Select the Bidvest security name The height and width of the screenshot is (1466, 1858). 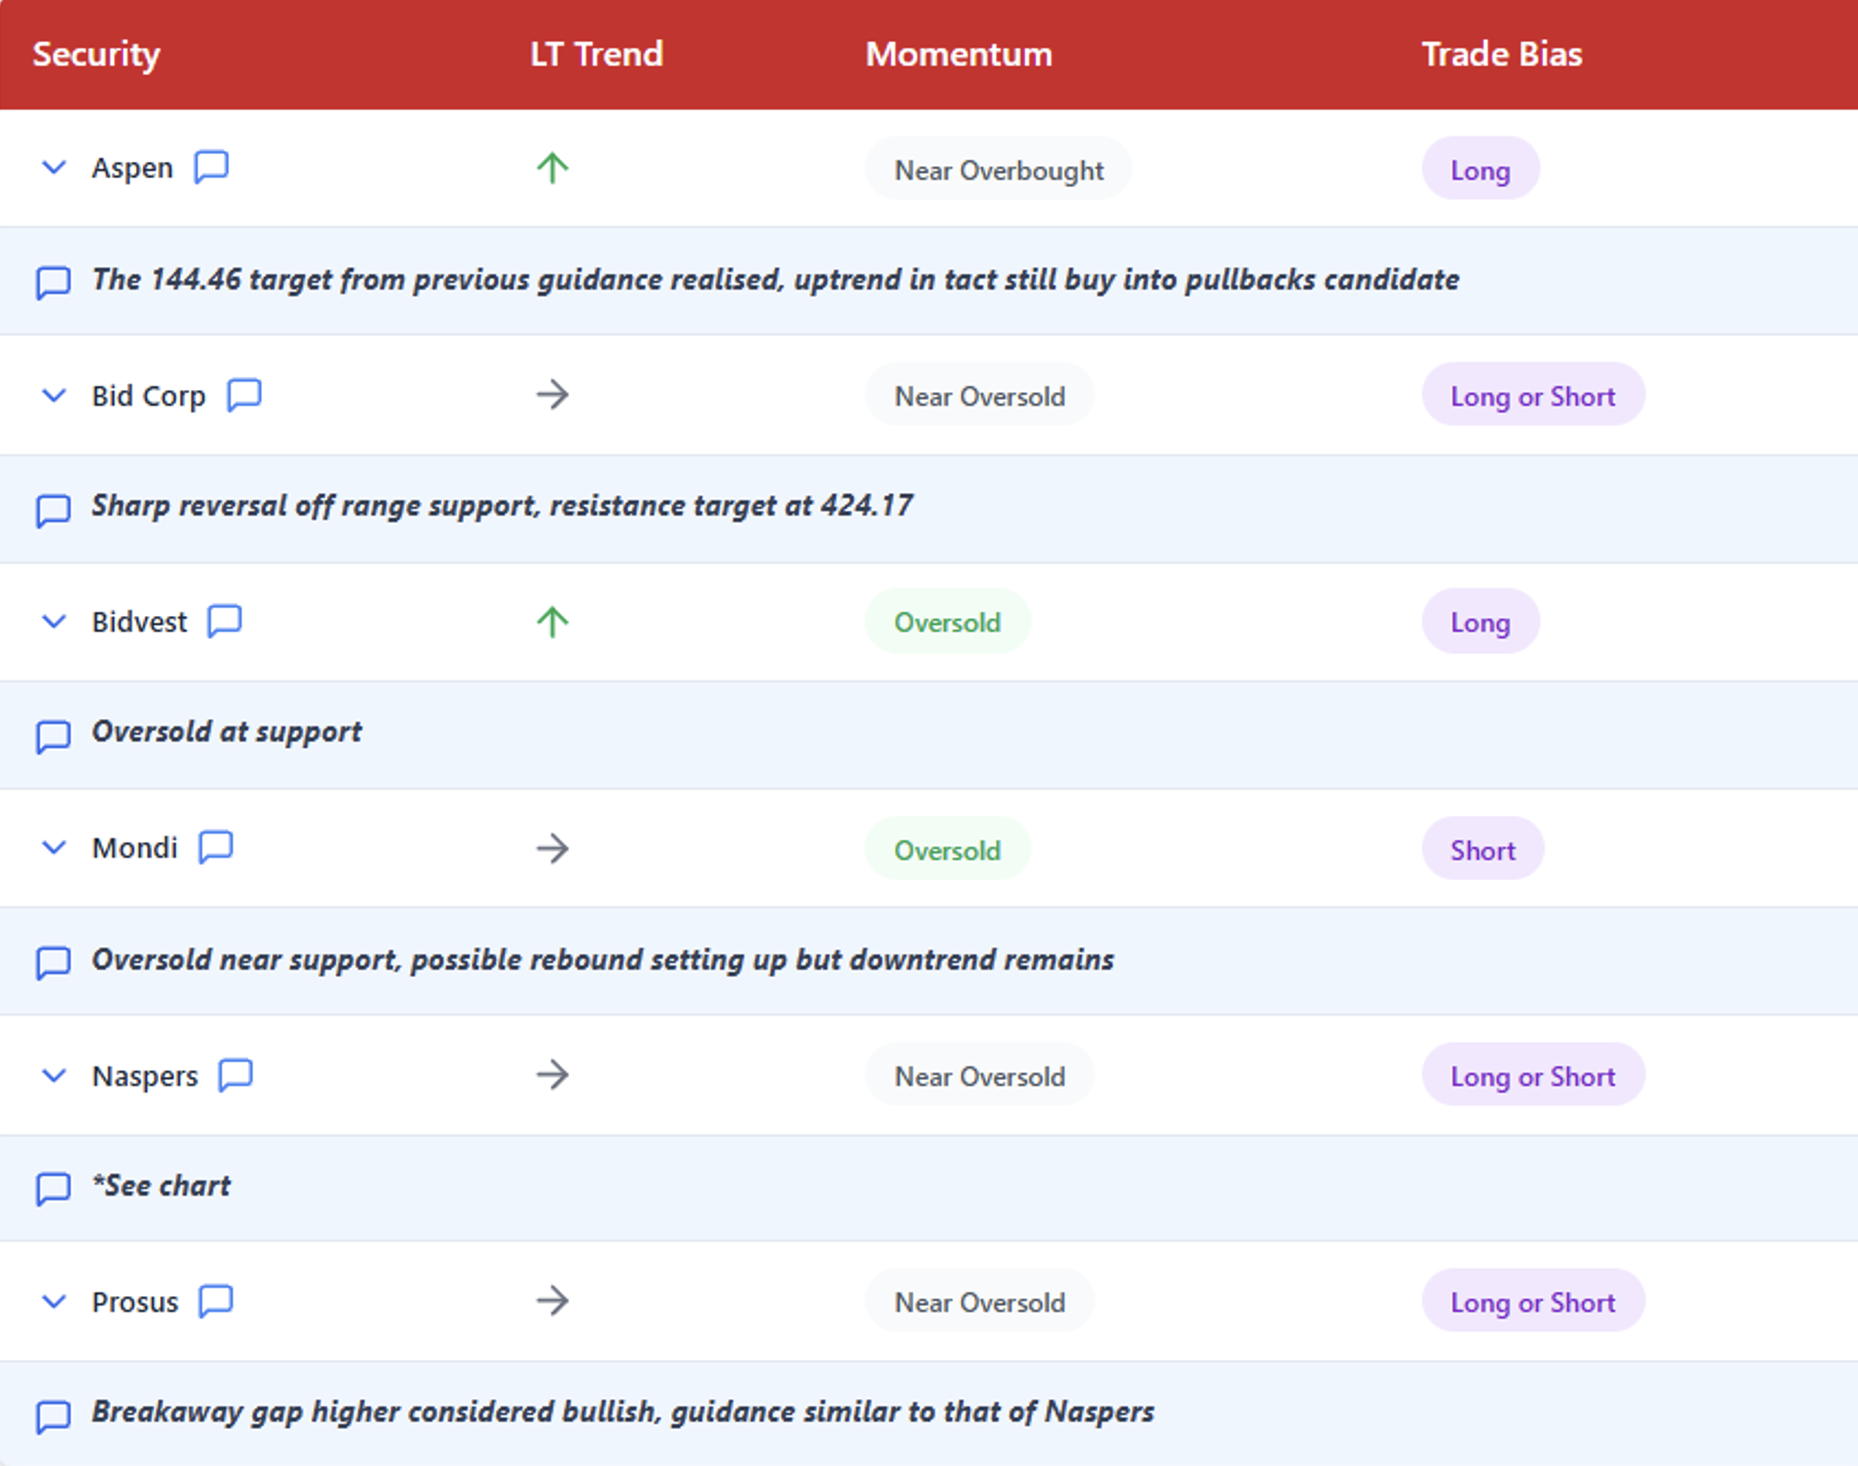(139, 622)
